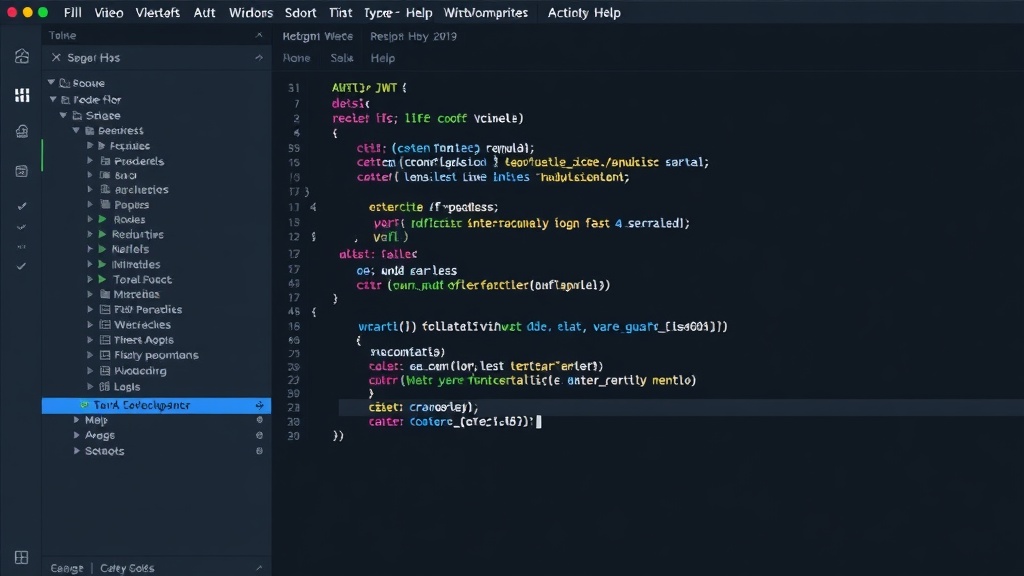Collapse the Fode Flor tree node
1024x576 pixels.
[x=53, y=99]
